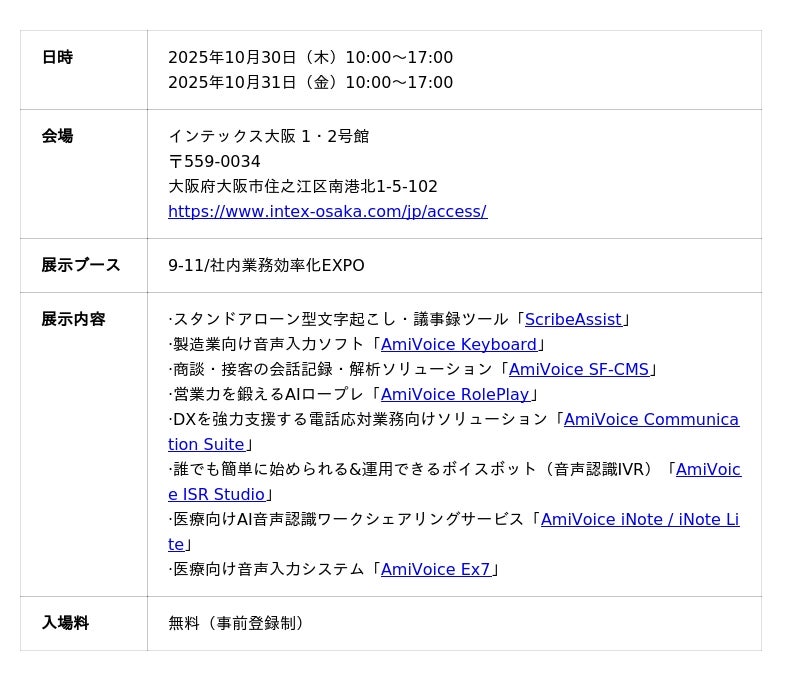Click the AmiVoice ISR Studio link
The height and width of the screenshot is (681, 800).
pos(707,470)
